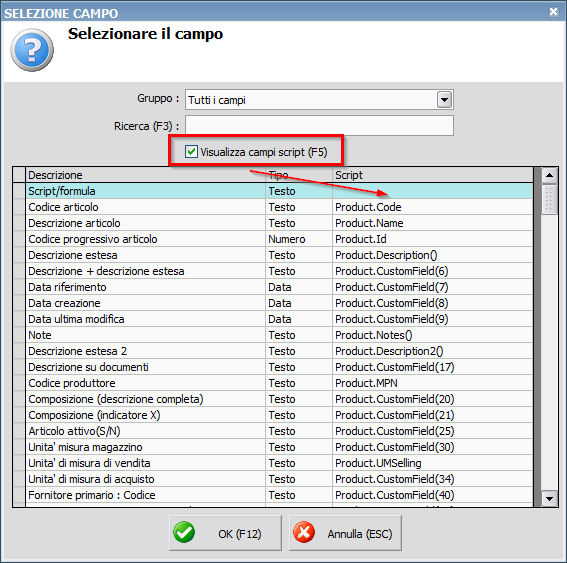Sort by the Descrizione column header
Viewport: 567px width, 563px height.
point(145,175)
